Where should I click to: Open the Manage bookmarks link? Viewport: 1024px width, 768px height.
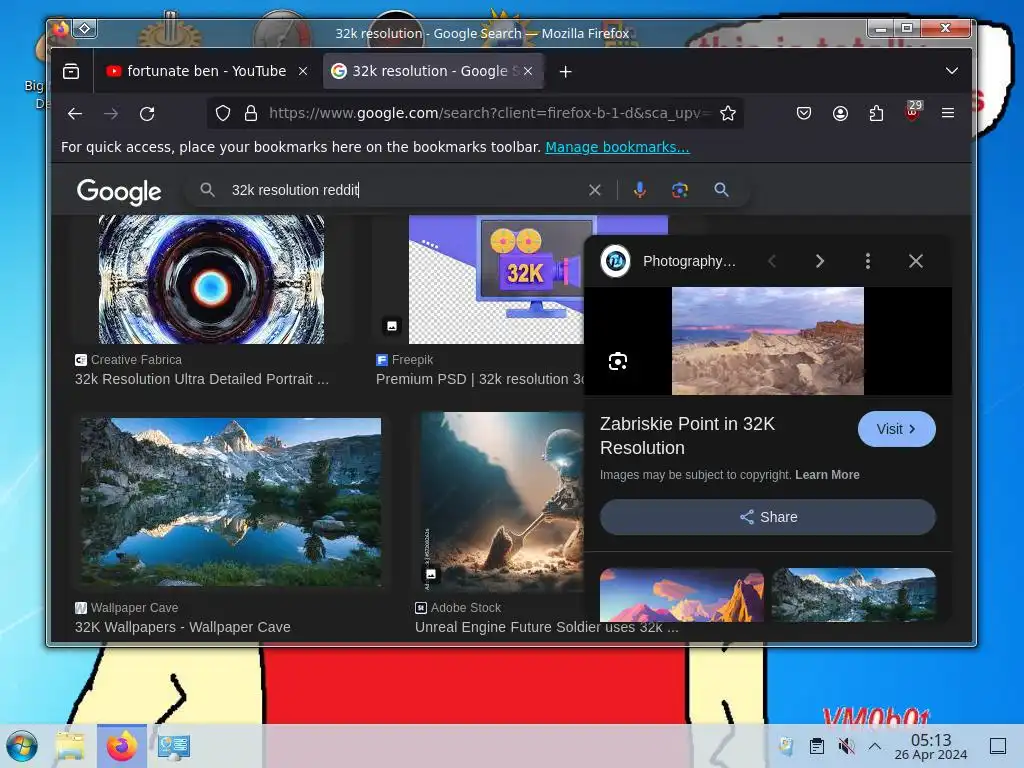617,147
